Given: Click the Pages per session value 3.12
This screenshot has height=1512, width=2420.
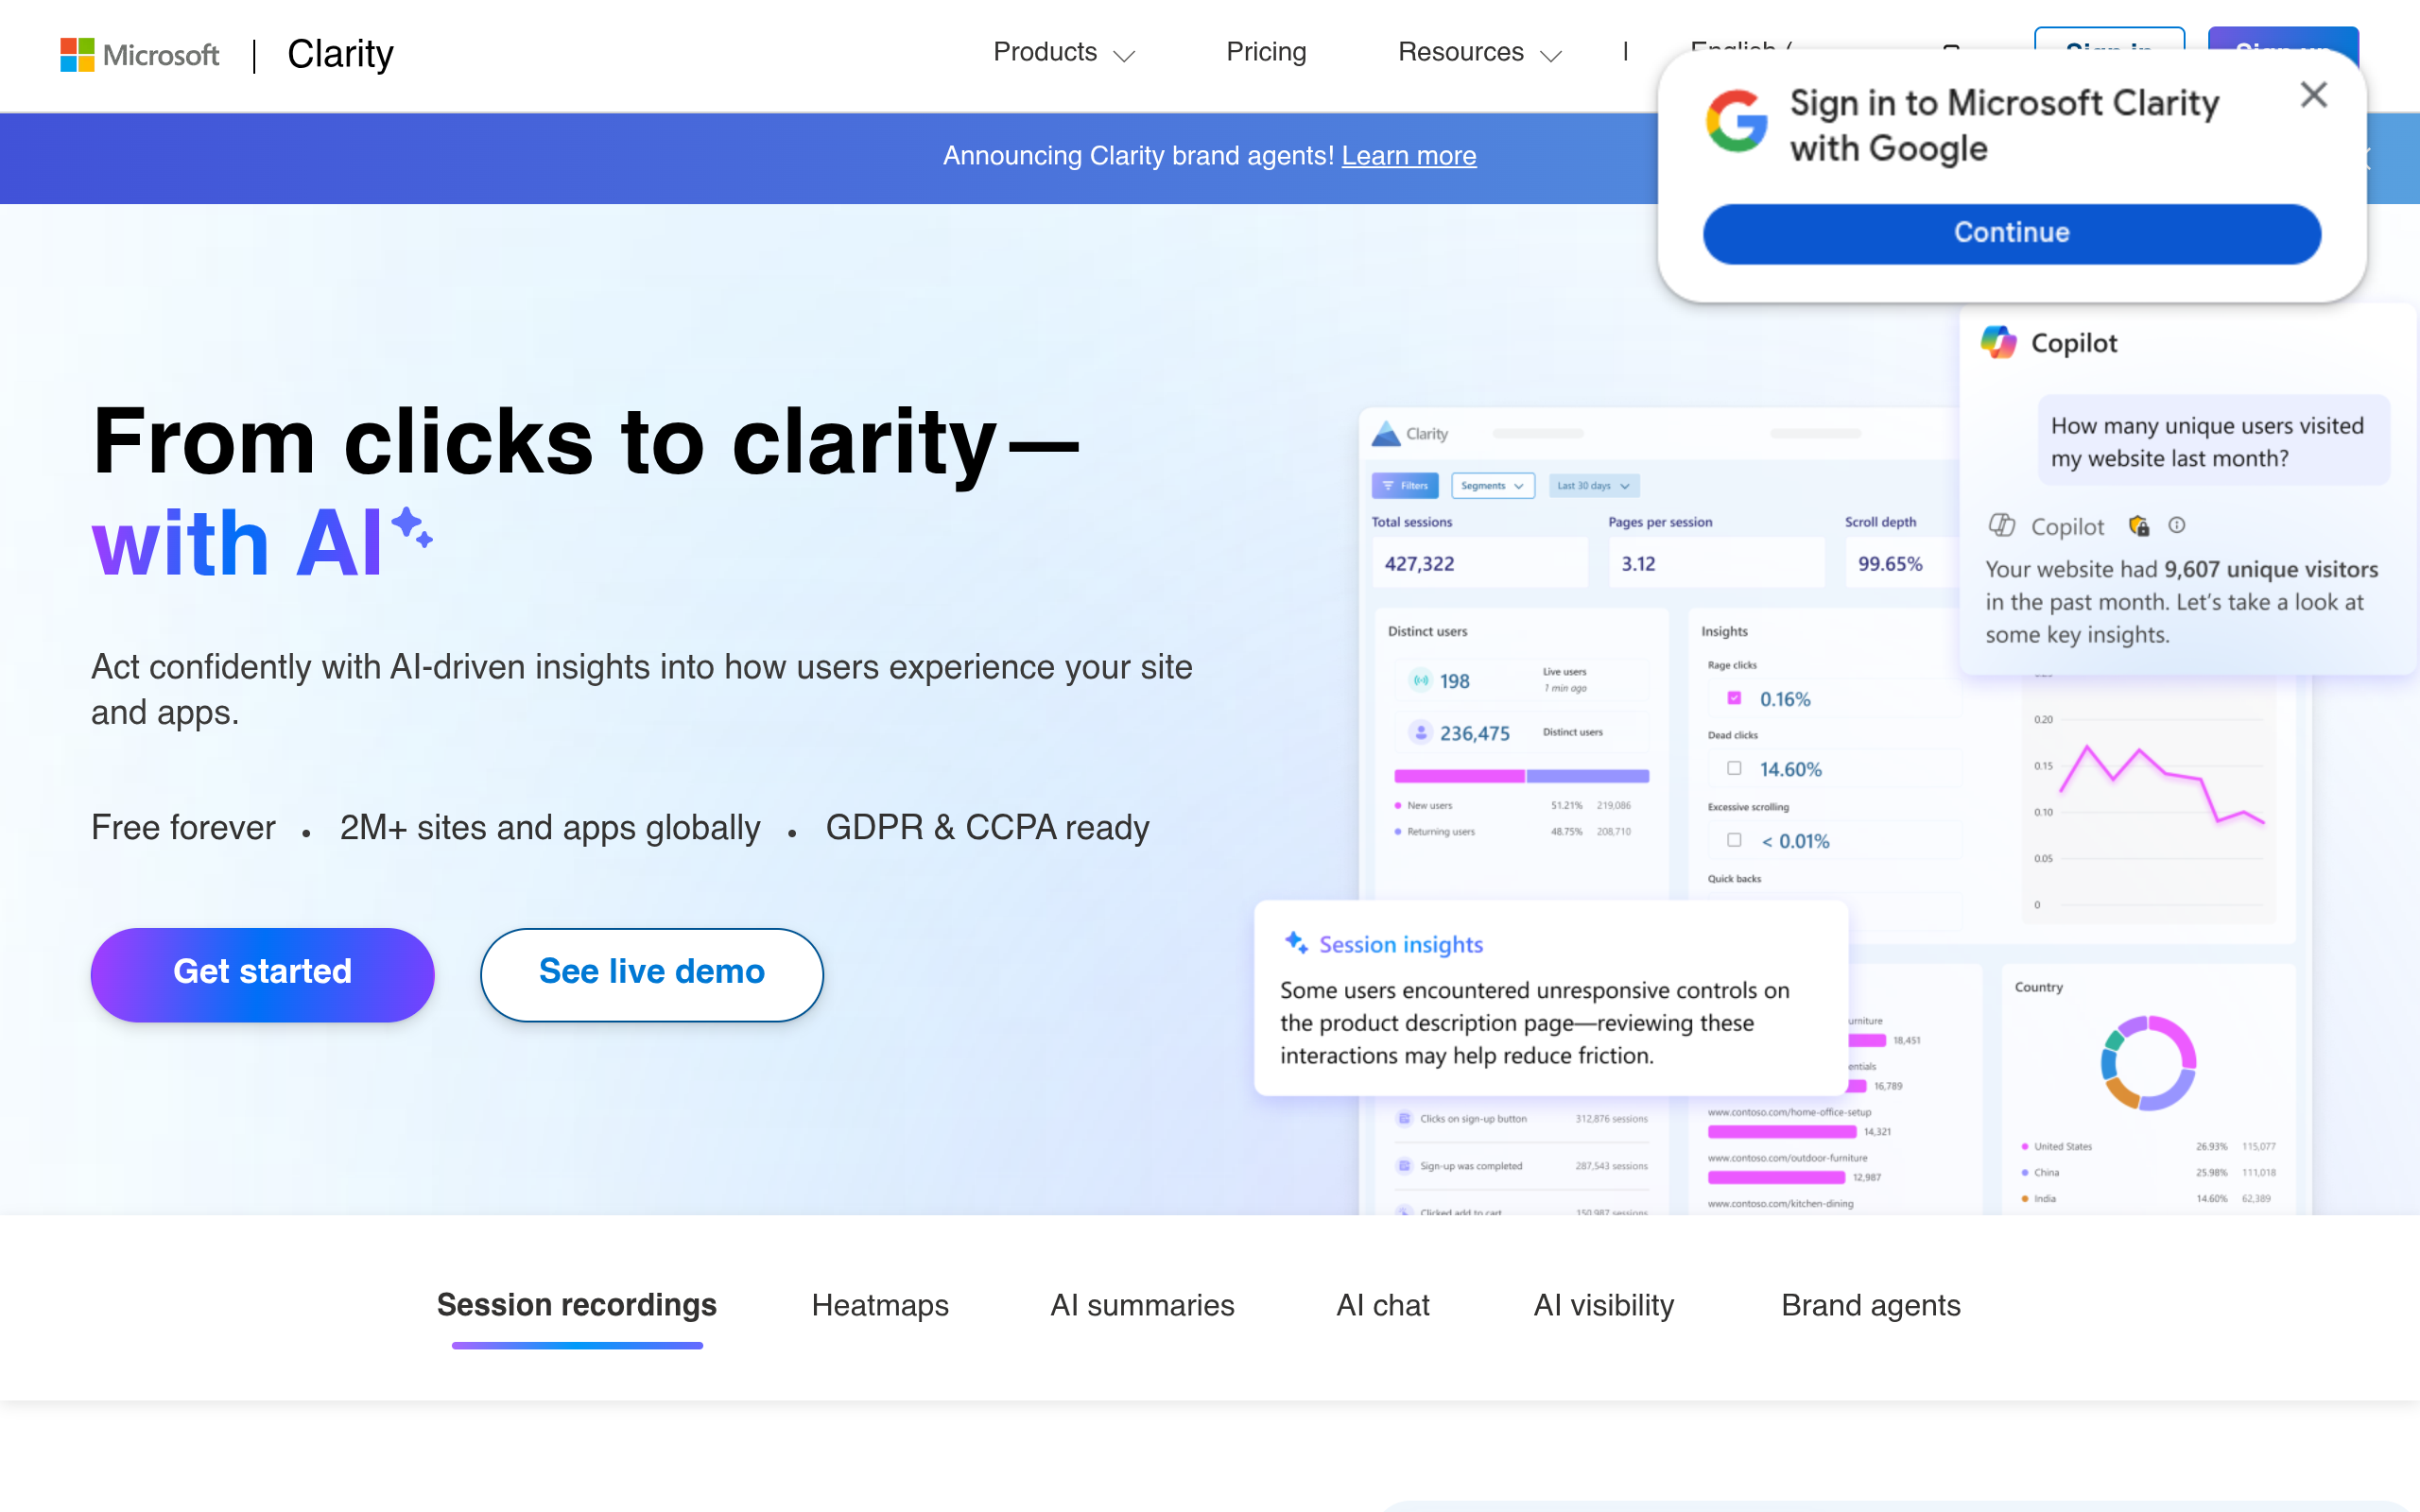Looking at the screenshot, I should pyautogui.click(x=1638, y=563).
